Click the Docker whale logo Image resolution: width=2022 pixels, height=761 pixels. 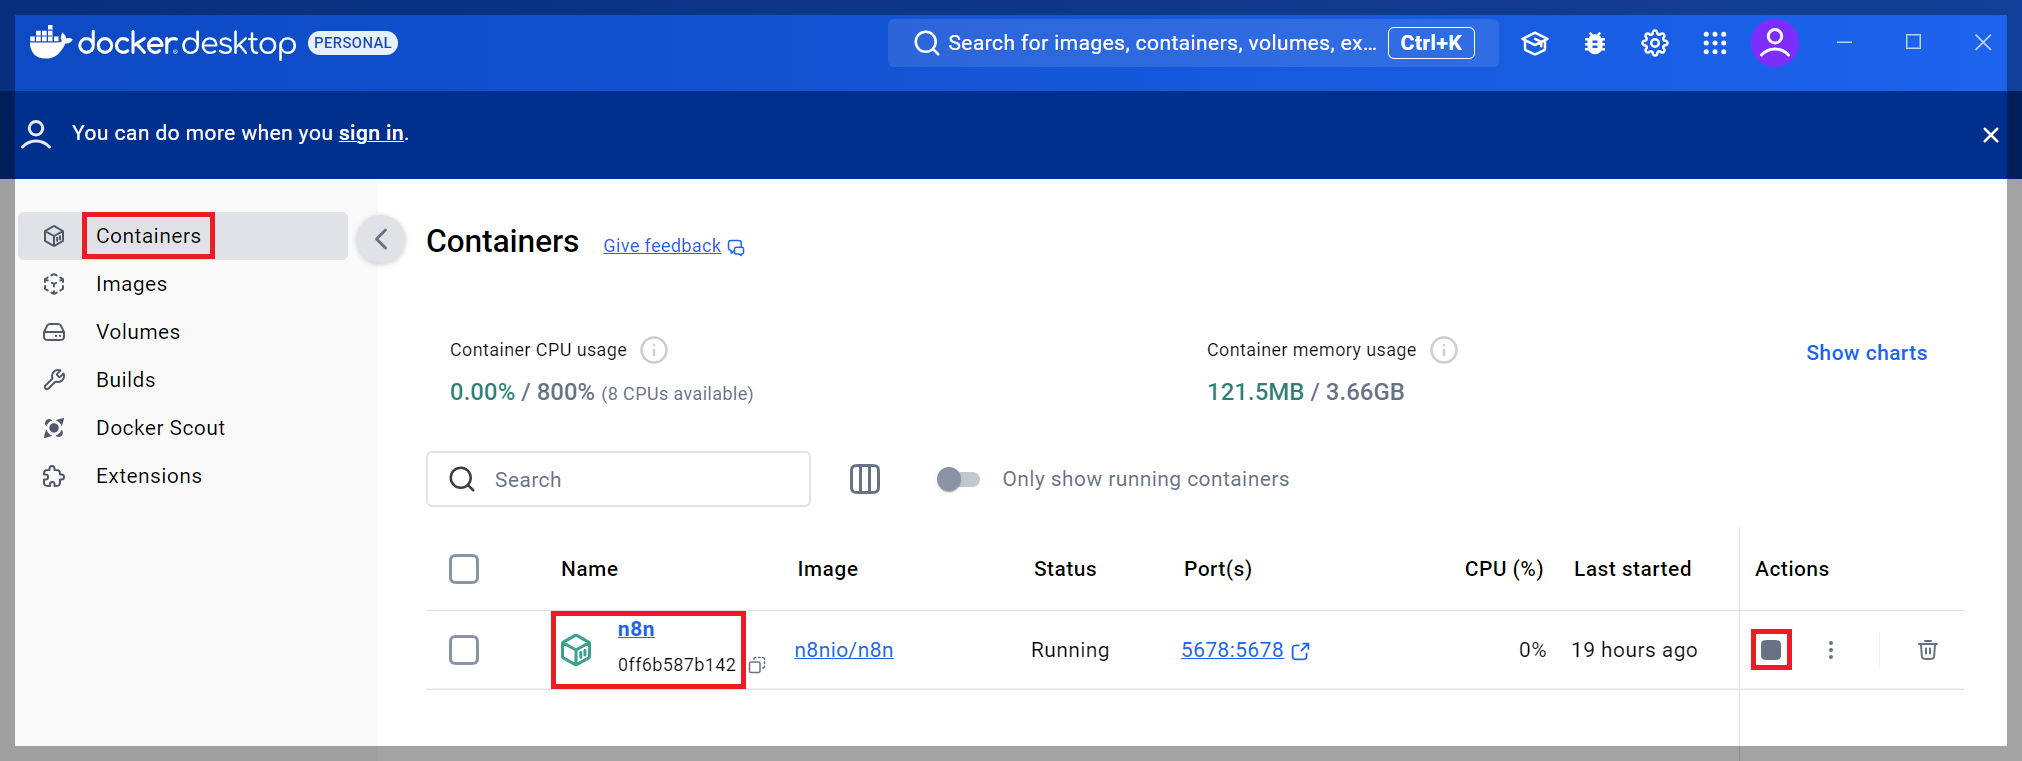[x=50, y=42]
